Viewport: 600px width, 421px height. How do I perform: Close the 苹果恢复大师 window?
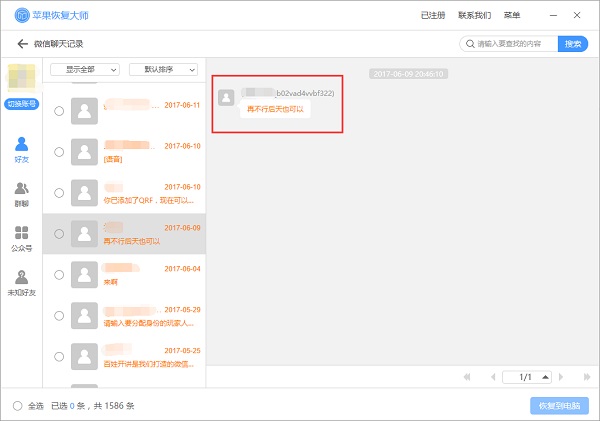(x=577, y=15)
